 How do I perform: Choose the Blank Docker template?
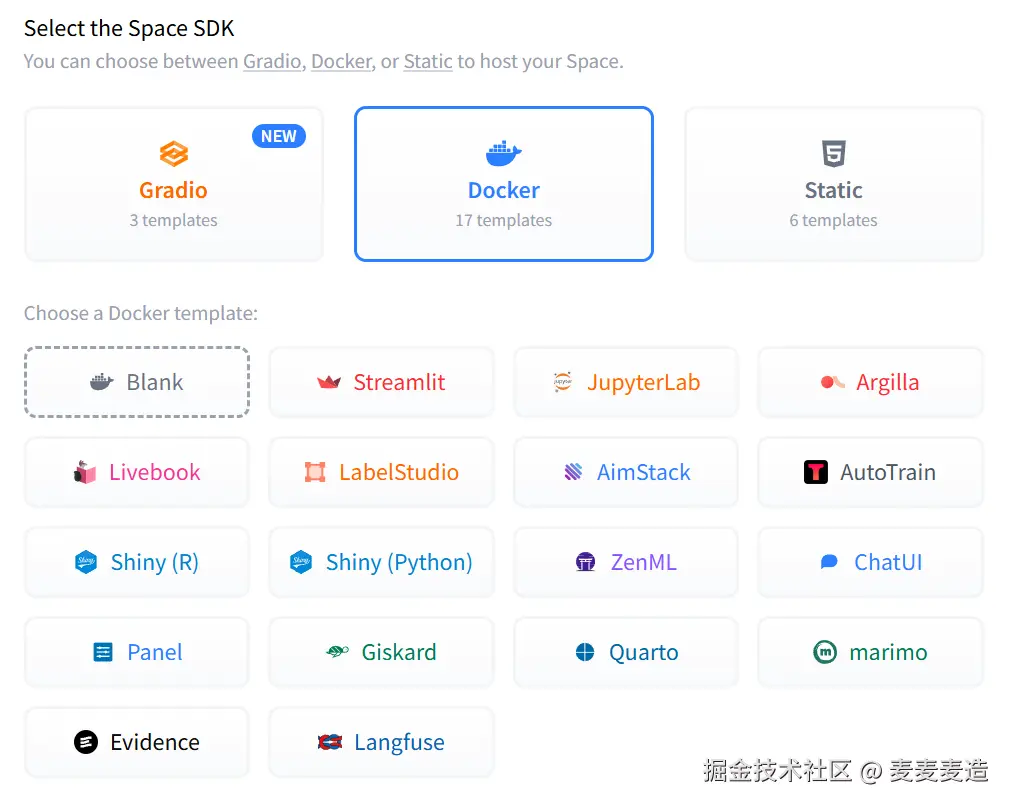click(137, 382)
